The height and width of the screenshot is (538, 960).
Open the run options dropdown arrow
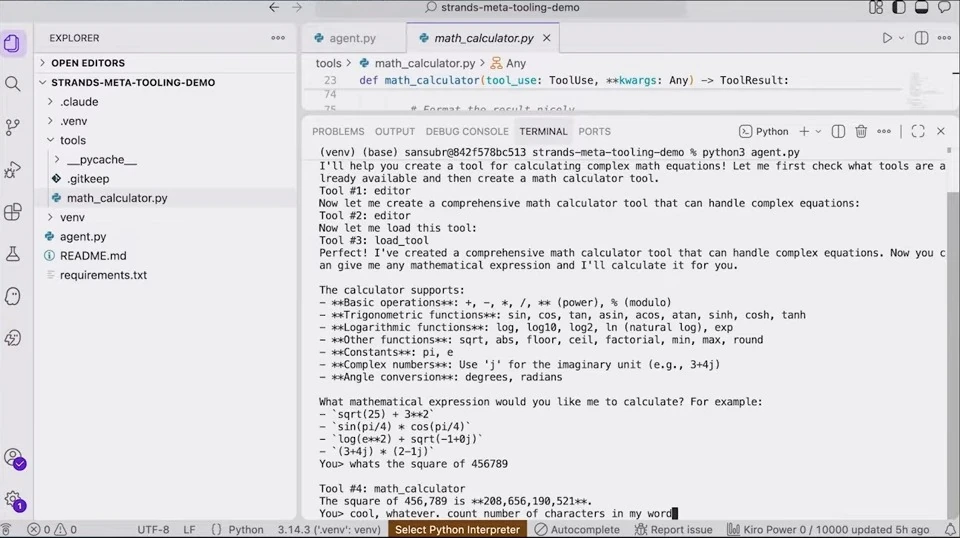901,38
